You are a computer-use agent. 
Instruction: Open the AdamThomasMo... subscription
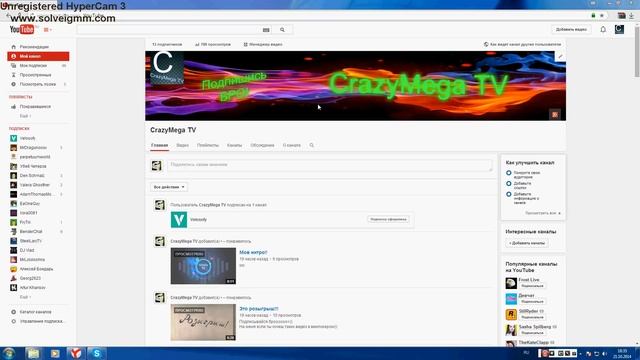click(x=38, y=194)
